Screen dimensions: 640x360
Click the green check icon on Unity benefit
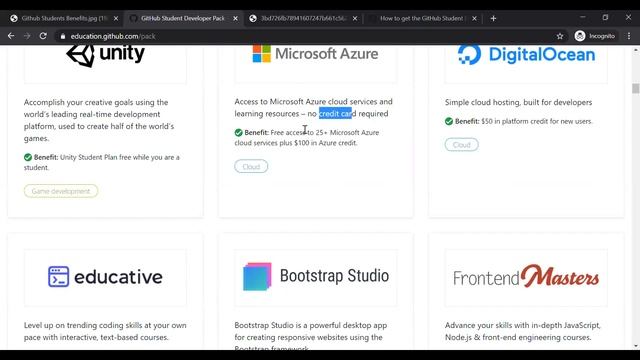pyautogui.click(x=28, y=157)
